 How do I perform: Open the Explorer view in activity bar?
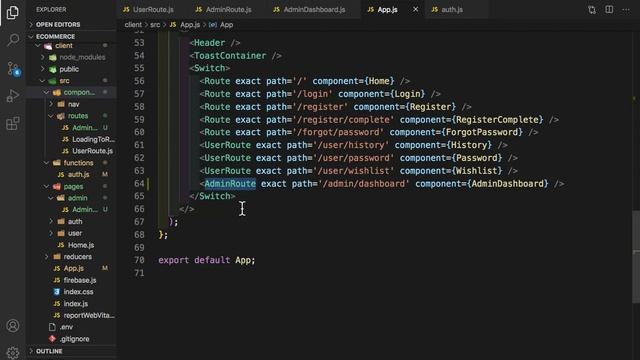pyautogui.click(x=13, y=13)
